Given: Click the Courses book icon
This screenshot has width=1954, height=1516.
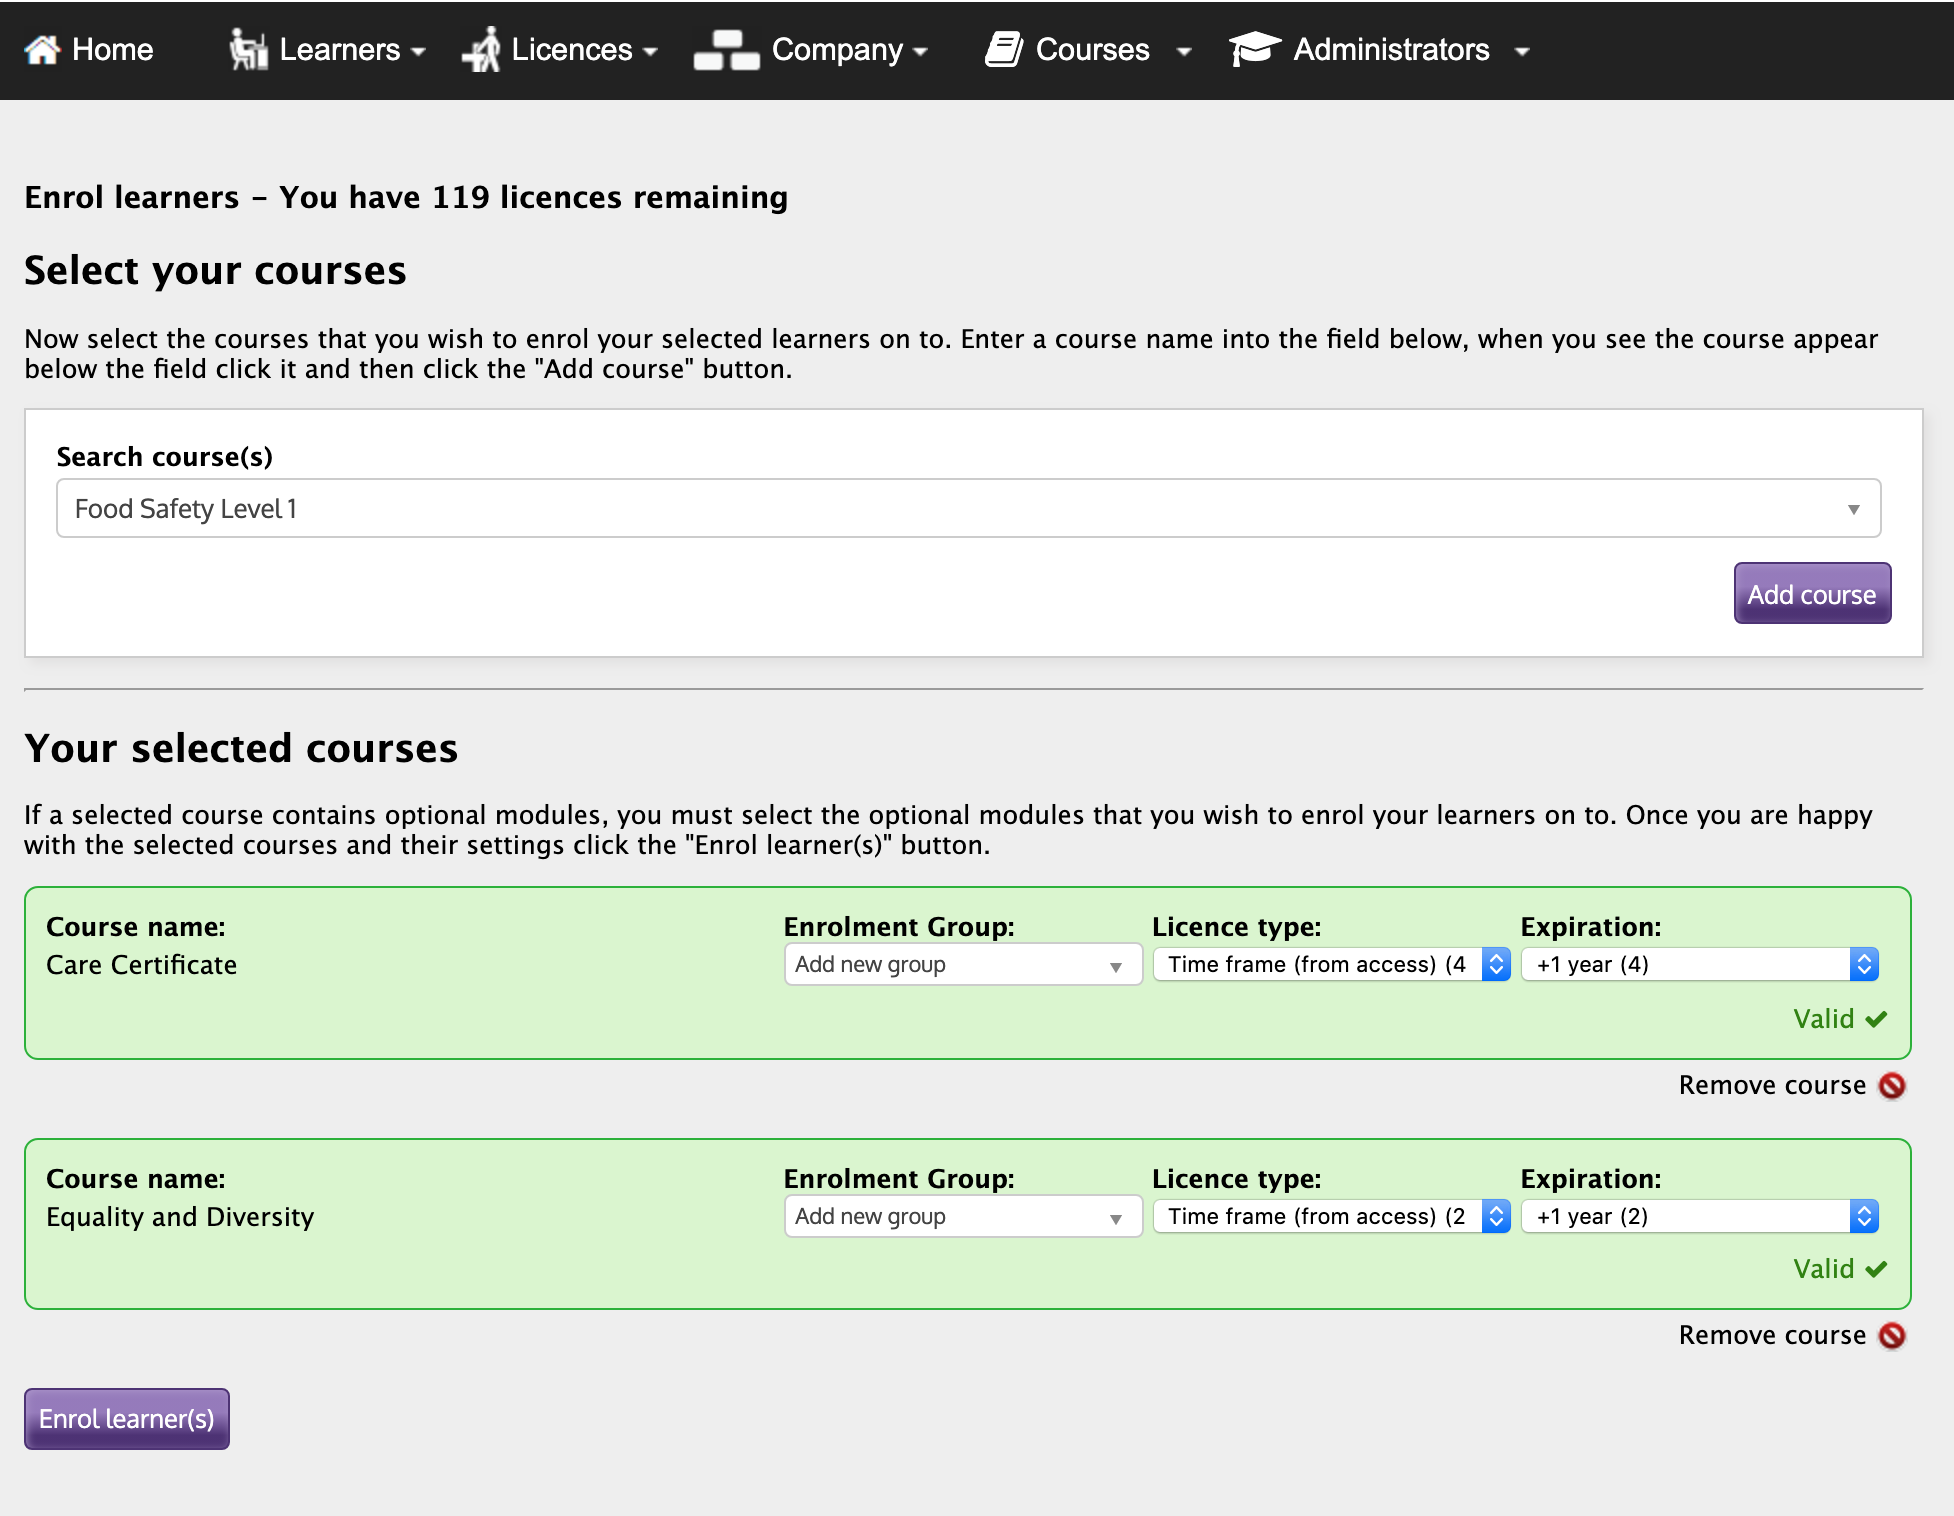Looking at the screenshot, I should coord(1004,49).
